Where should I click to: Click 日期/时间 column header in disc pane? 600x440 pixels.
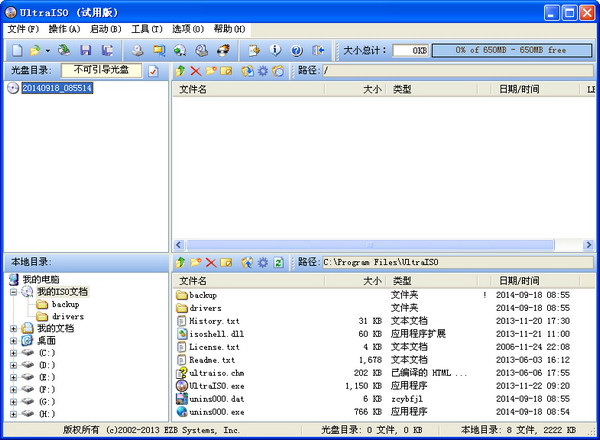pyautogui.click(x=520, y=90)
